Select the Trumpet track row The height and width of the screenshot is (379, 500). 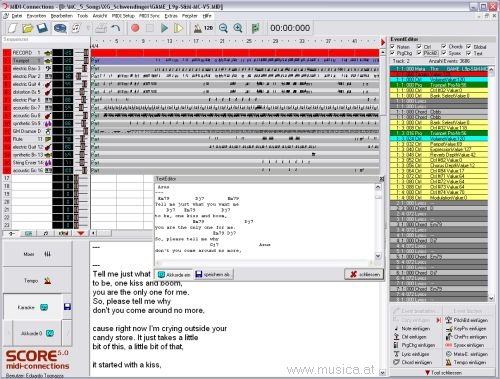point(27,61)
